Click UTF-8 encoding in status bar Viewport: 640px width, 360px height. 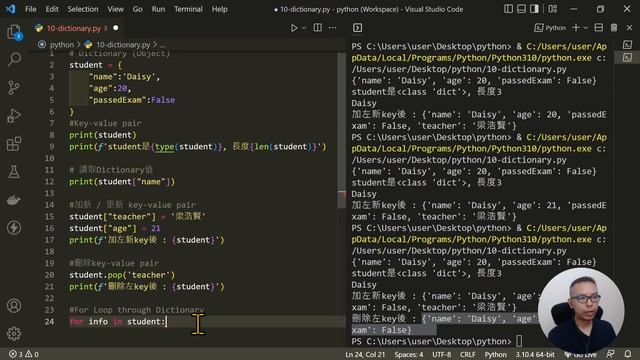click(442, 354)
